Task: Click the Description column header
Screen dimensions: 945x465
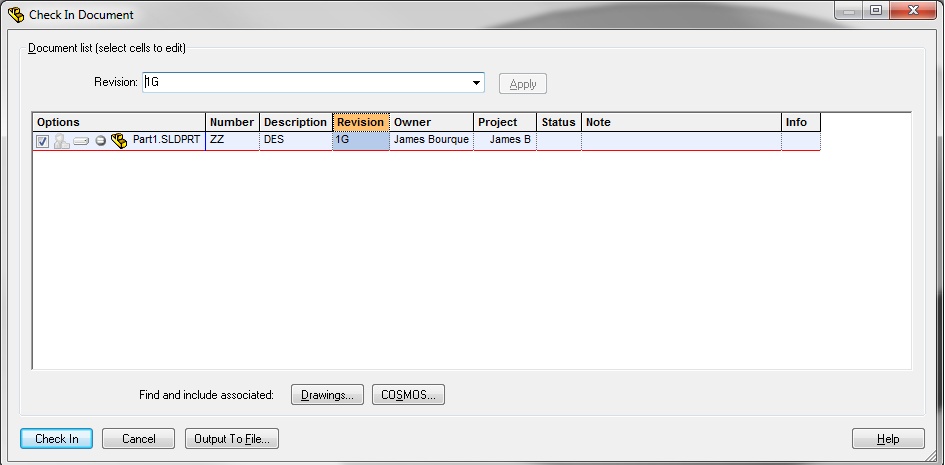Action: pyautogui.click(x=296, y=122)
